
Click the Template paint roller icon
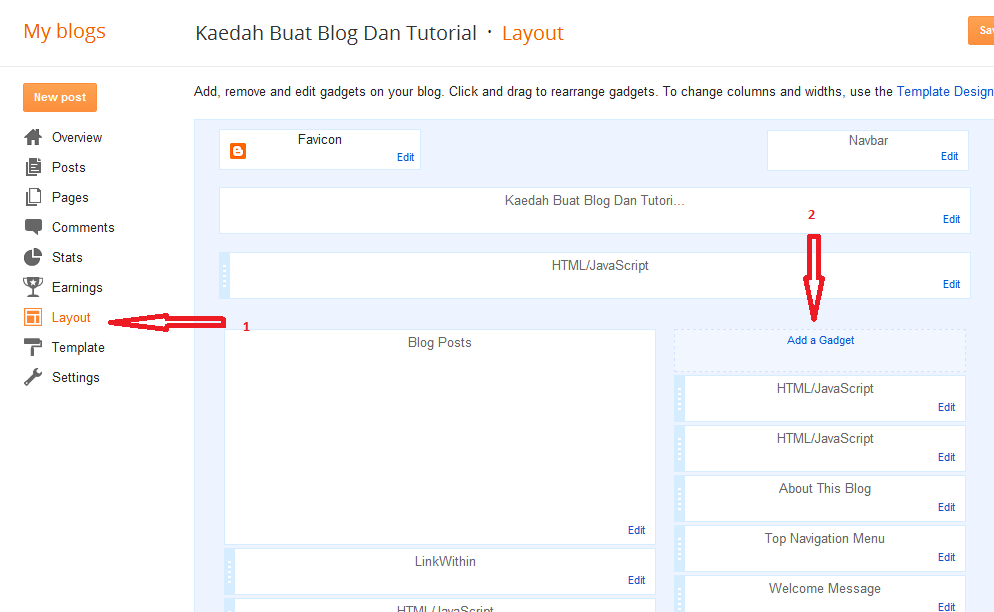pos(33,347)
